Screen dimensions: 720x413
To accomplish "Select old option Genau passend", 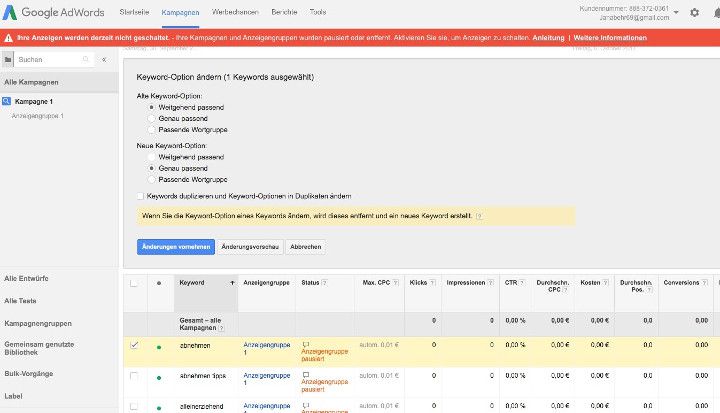I will (151, 119).
